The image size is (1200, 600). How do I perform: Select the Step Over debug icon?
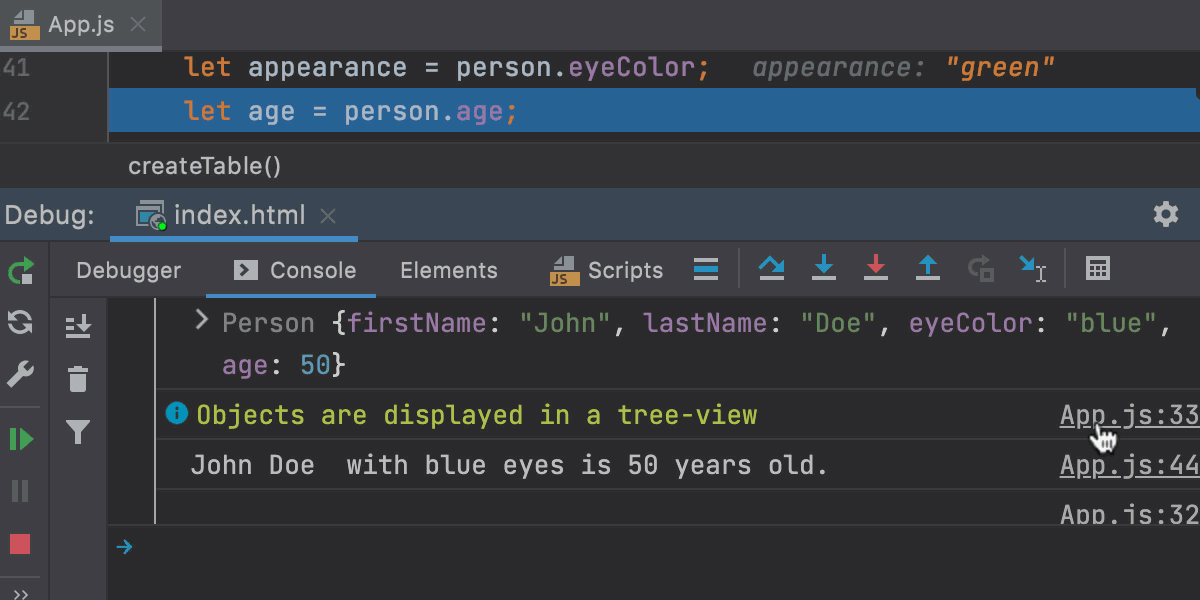[x=772, y=268]
